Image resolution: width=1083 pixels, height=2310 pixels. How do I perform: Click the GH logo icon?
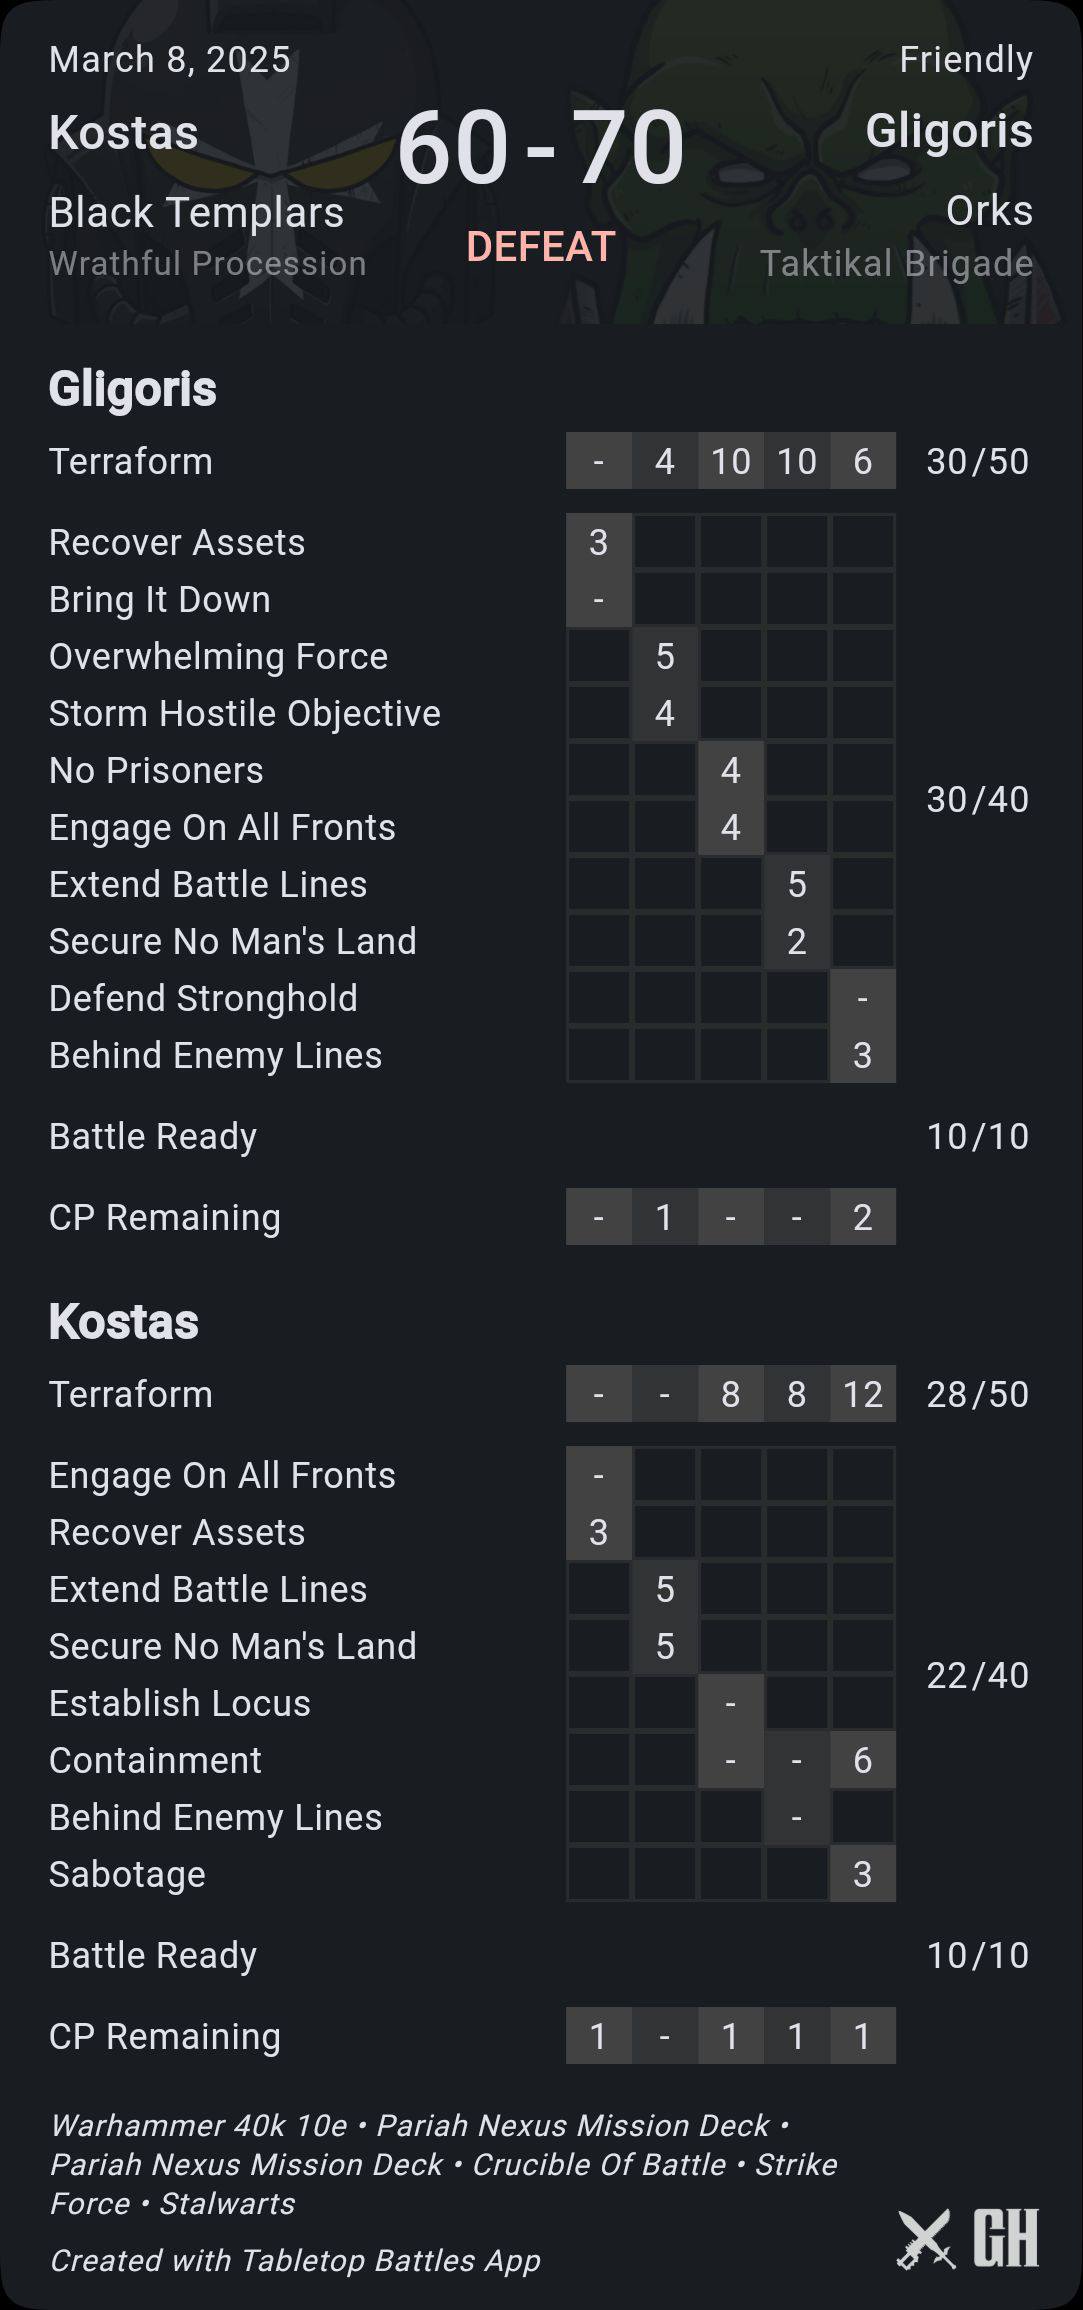pos(1005,2238)
